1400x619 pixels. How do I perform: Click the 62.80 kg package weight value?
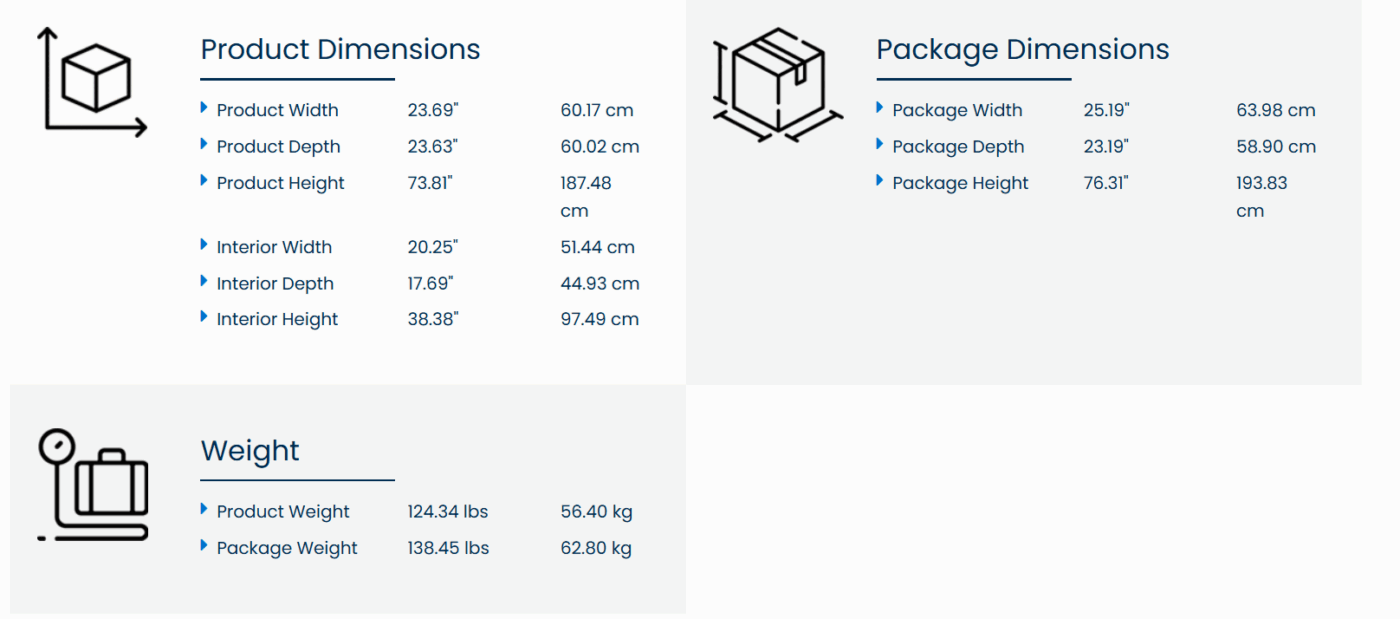tap(596, 548)
